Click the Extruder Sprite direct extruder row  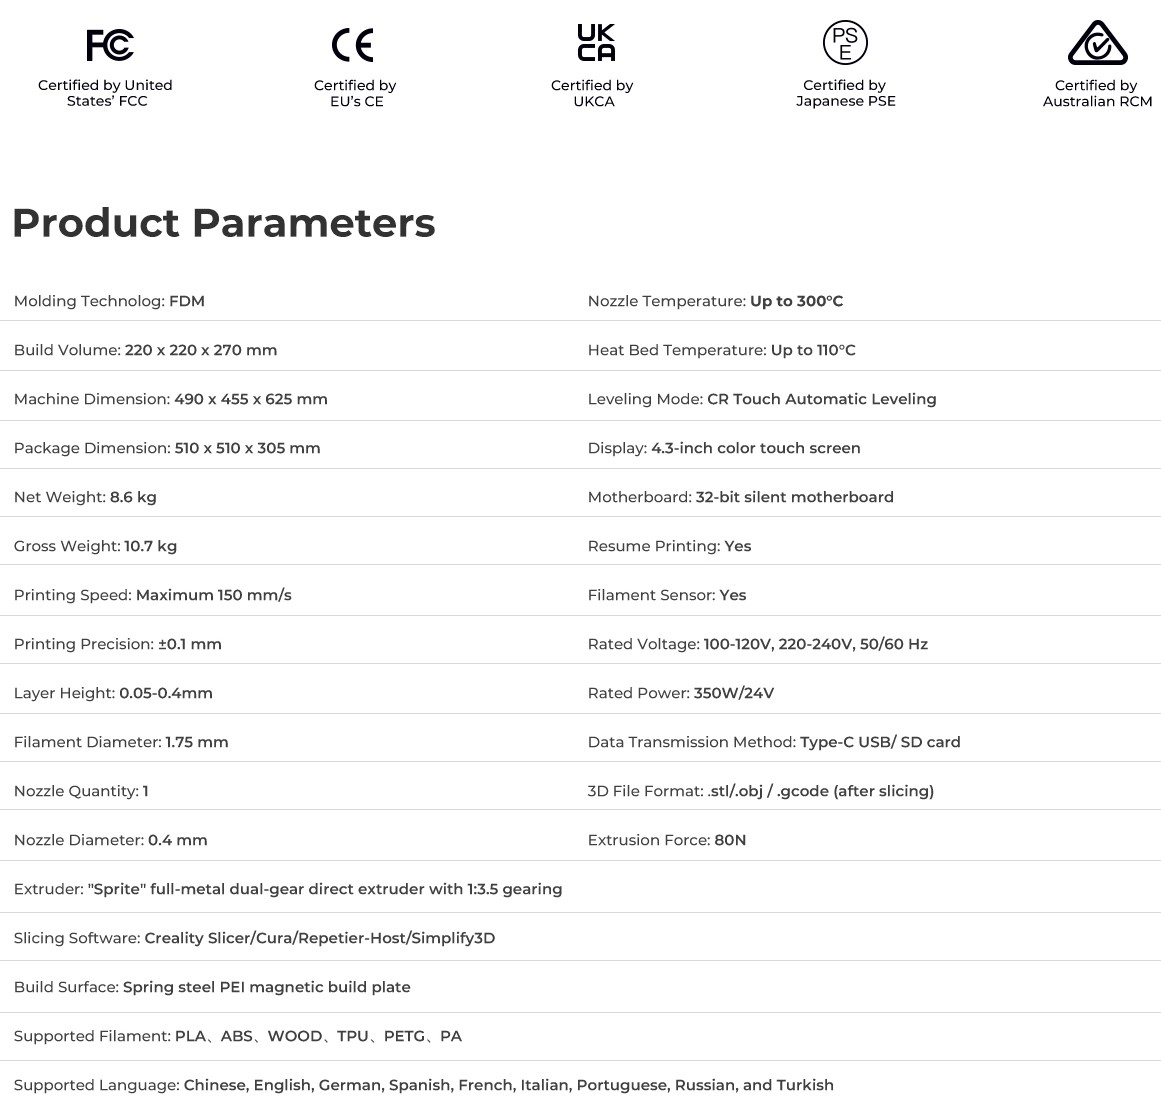(288, 889)
